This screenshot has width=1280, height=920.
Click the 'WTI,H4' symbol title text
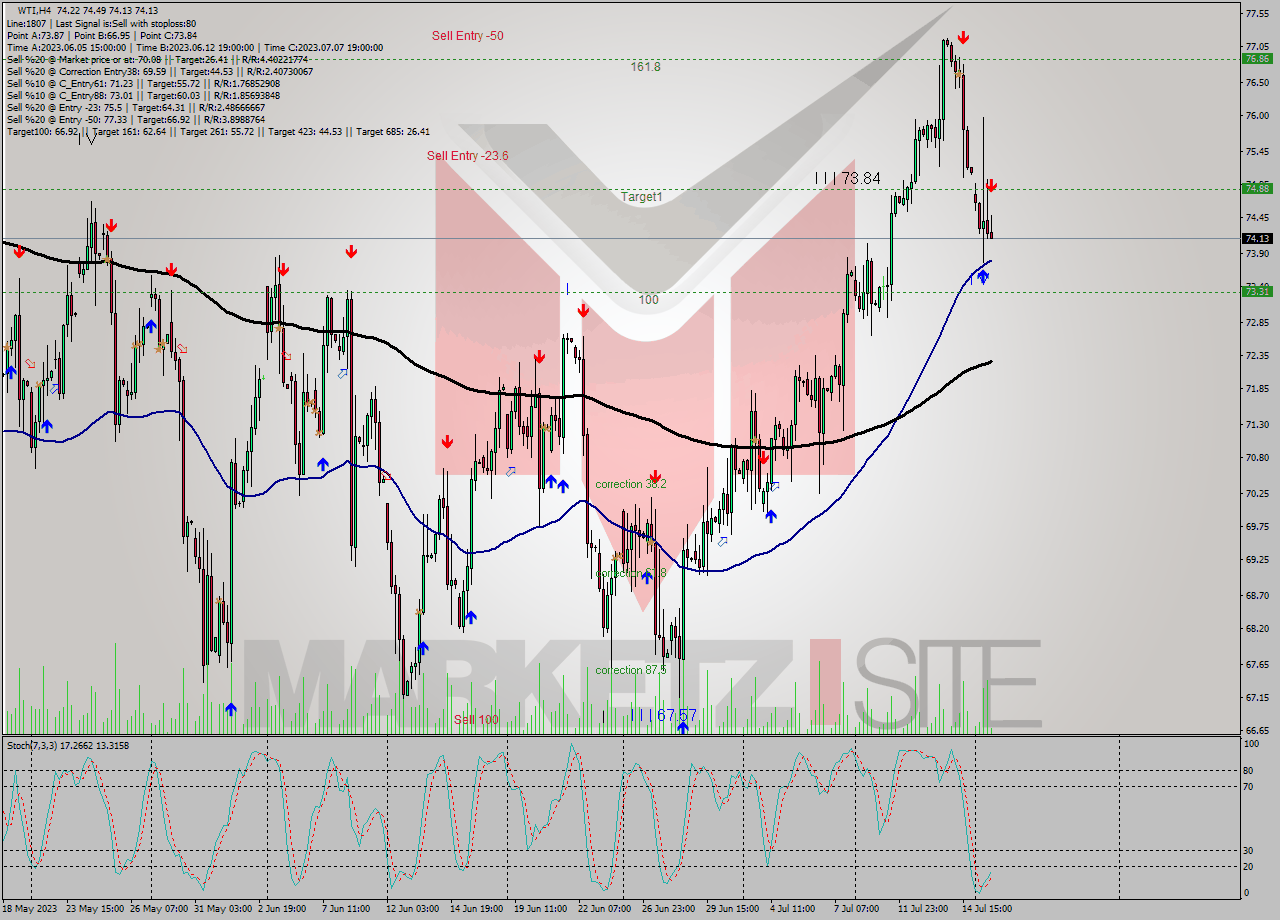(35, 10)
